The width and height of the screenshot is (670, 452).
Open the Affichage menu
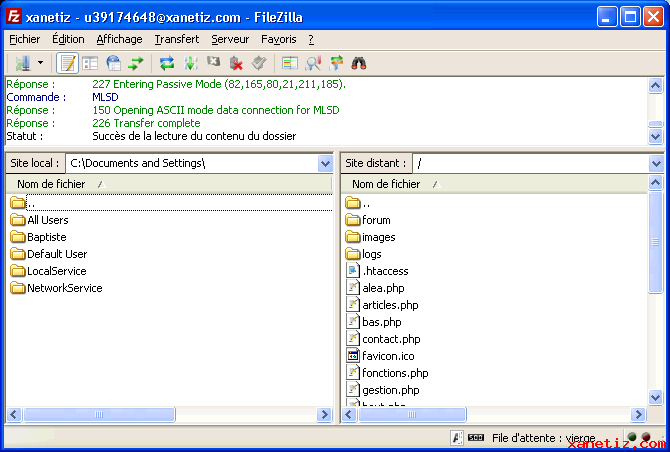coord(119,39)
